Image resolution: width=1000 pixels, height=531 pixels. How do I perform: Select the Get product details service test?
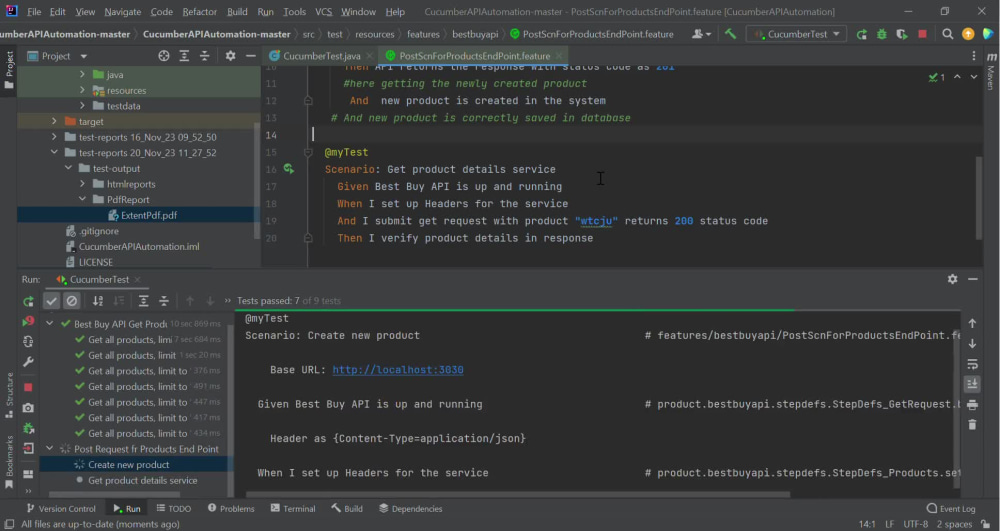coord(143,481)
